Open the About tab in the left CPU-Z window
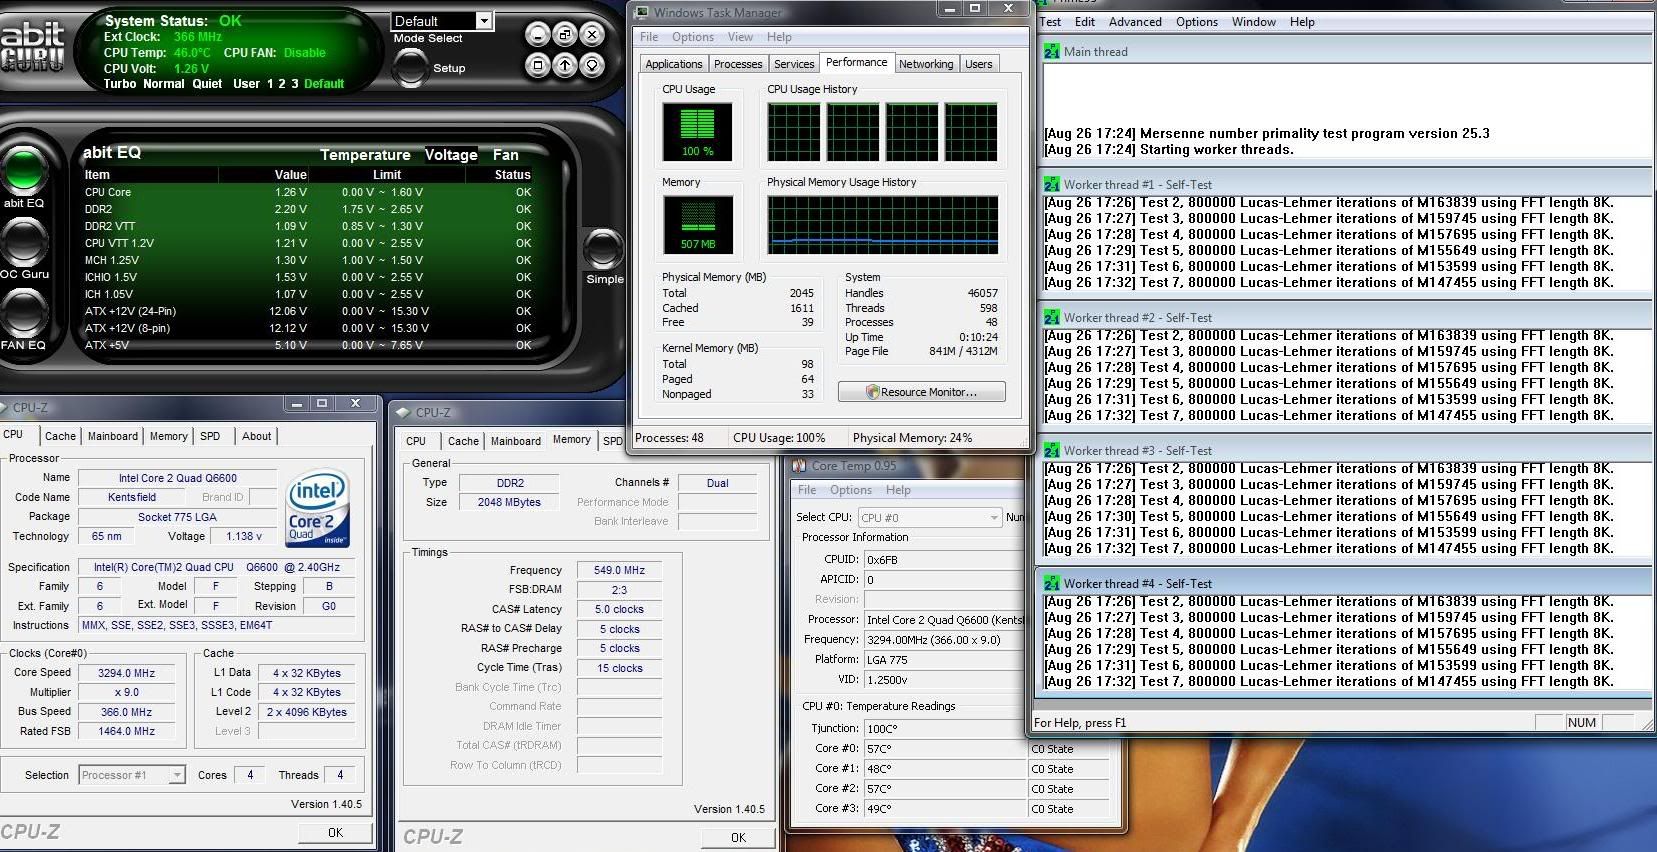Screen dimensions: 1657x852 coord(256,436)
